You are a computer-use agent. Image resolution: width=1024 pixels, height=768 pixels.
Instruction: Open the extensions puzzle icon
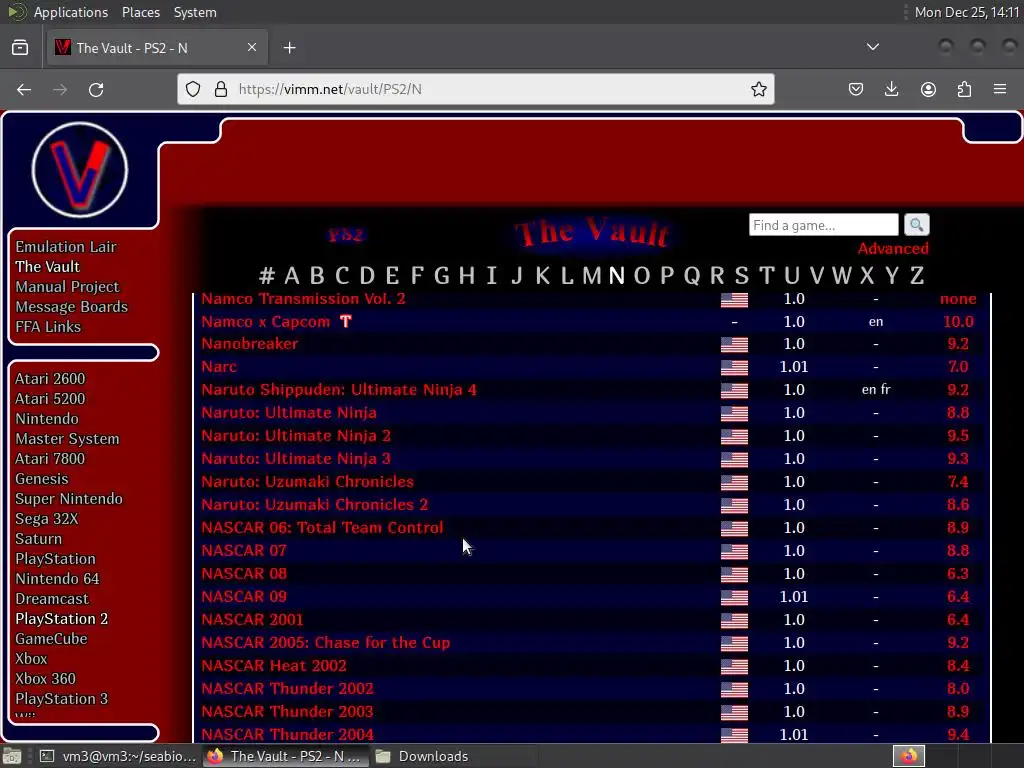point(964,89)
